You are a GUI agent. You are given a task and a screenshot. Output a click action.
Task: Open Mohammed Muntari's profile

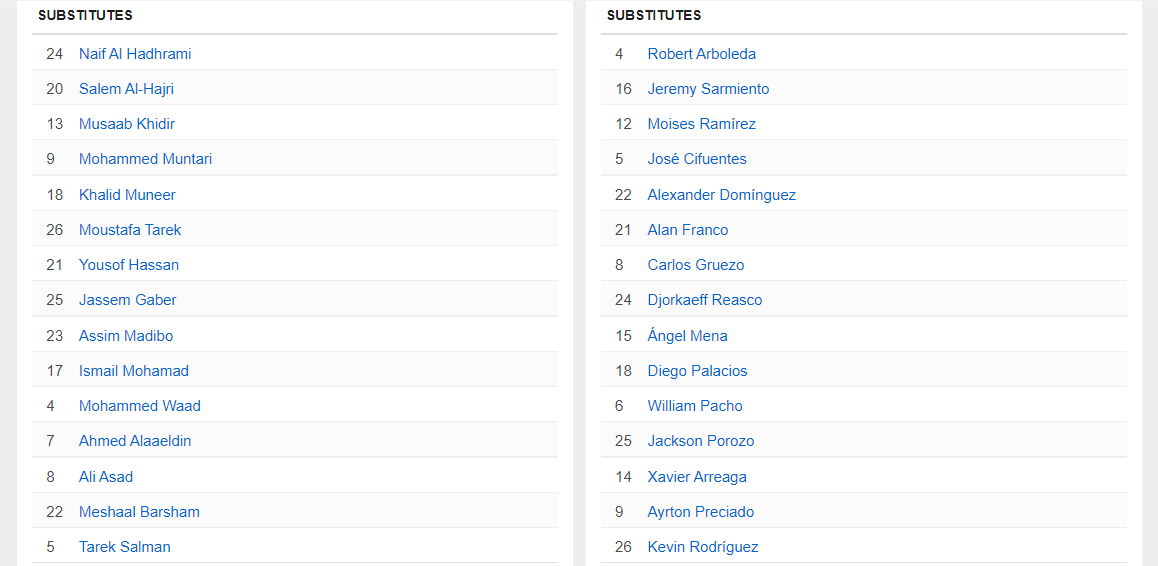click(145, 159)
